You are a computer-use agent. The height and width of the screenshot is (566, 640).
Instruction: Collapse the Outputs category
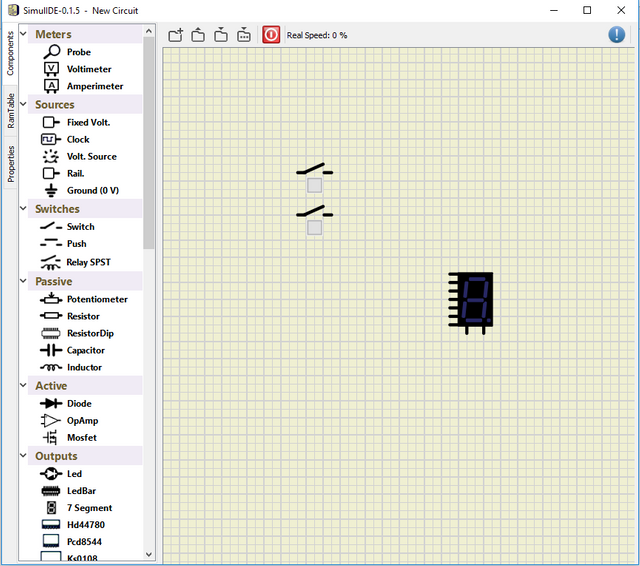pyautogui.click(x=23, y=455)
